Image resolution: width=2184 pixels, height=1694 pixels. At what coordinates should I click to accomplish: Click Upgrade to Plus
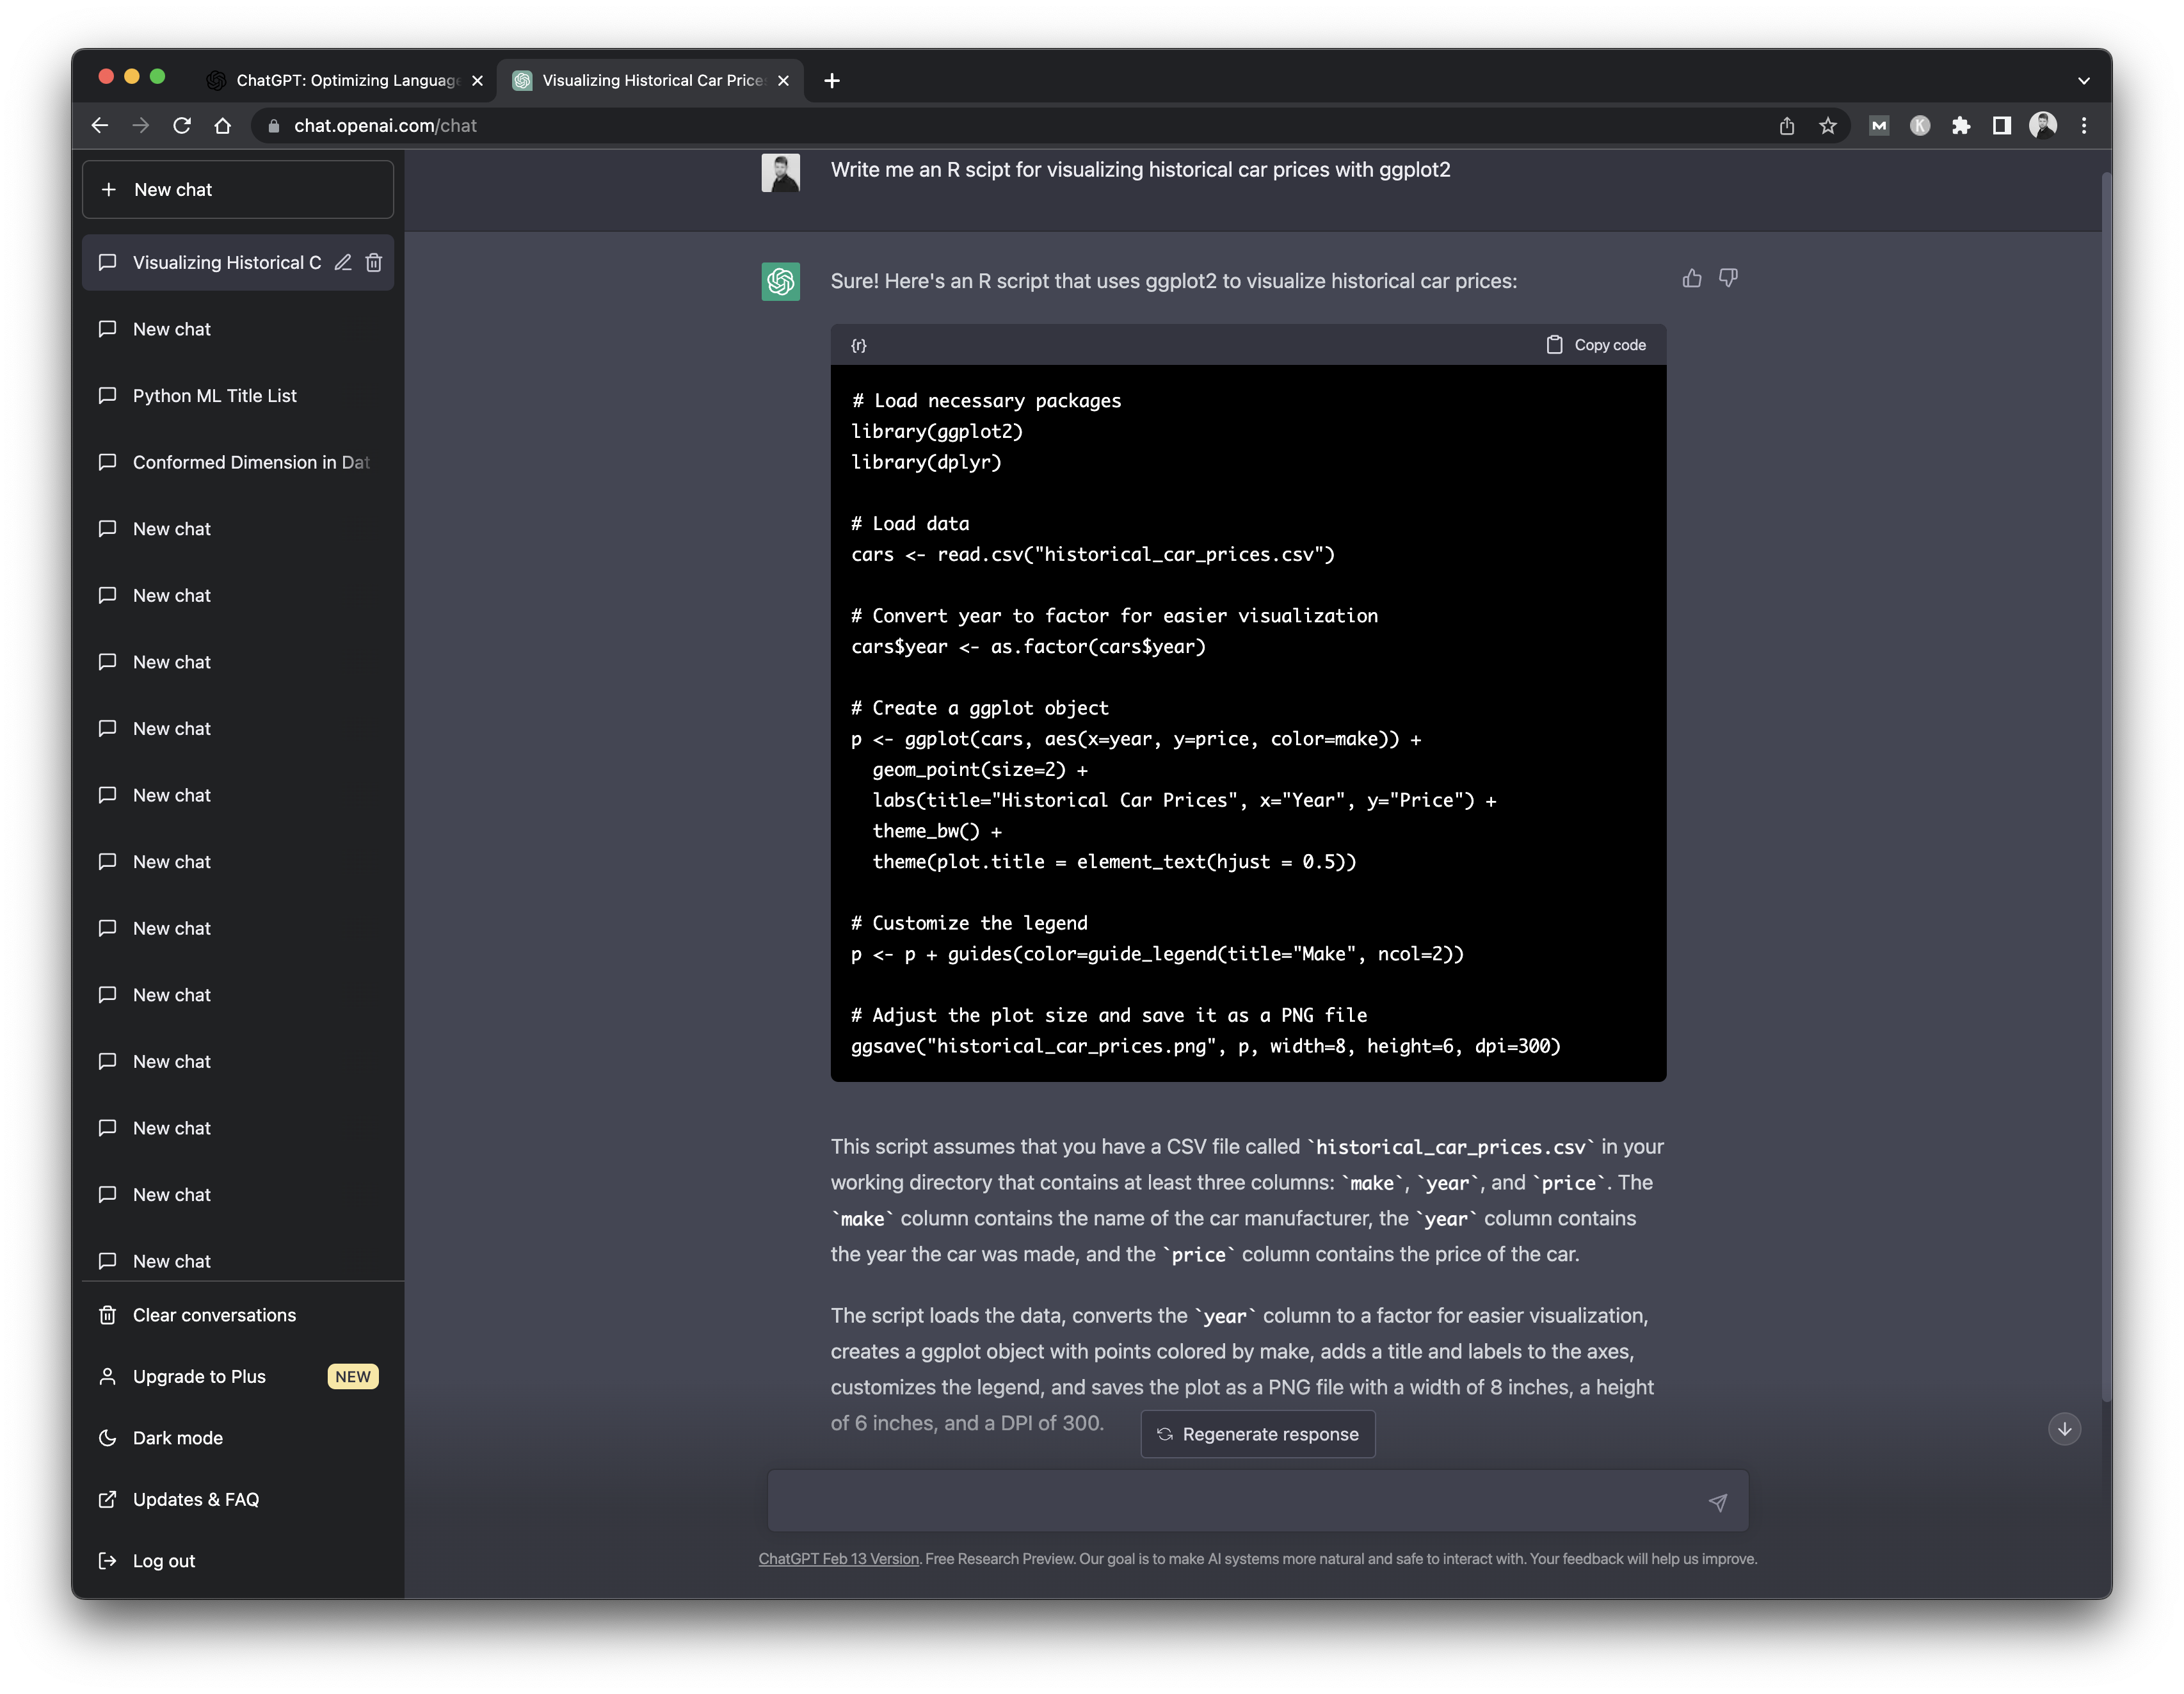238,1377
